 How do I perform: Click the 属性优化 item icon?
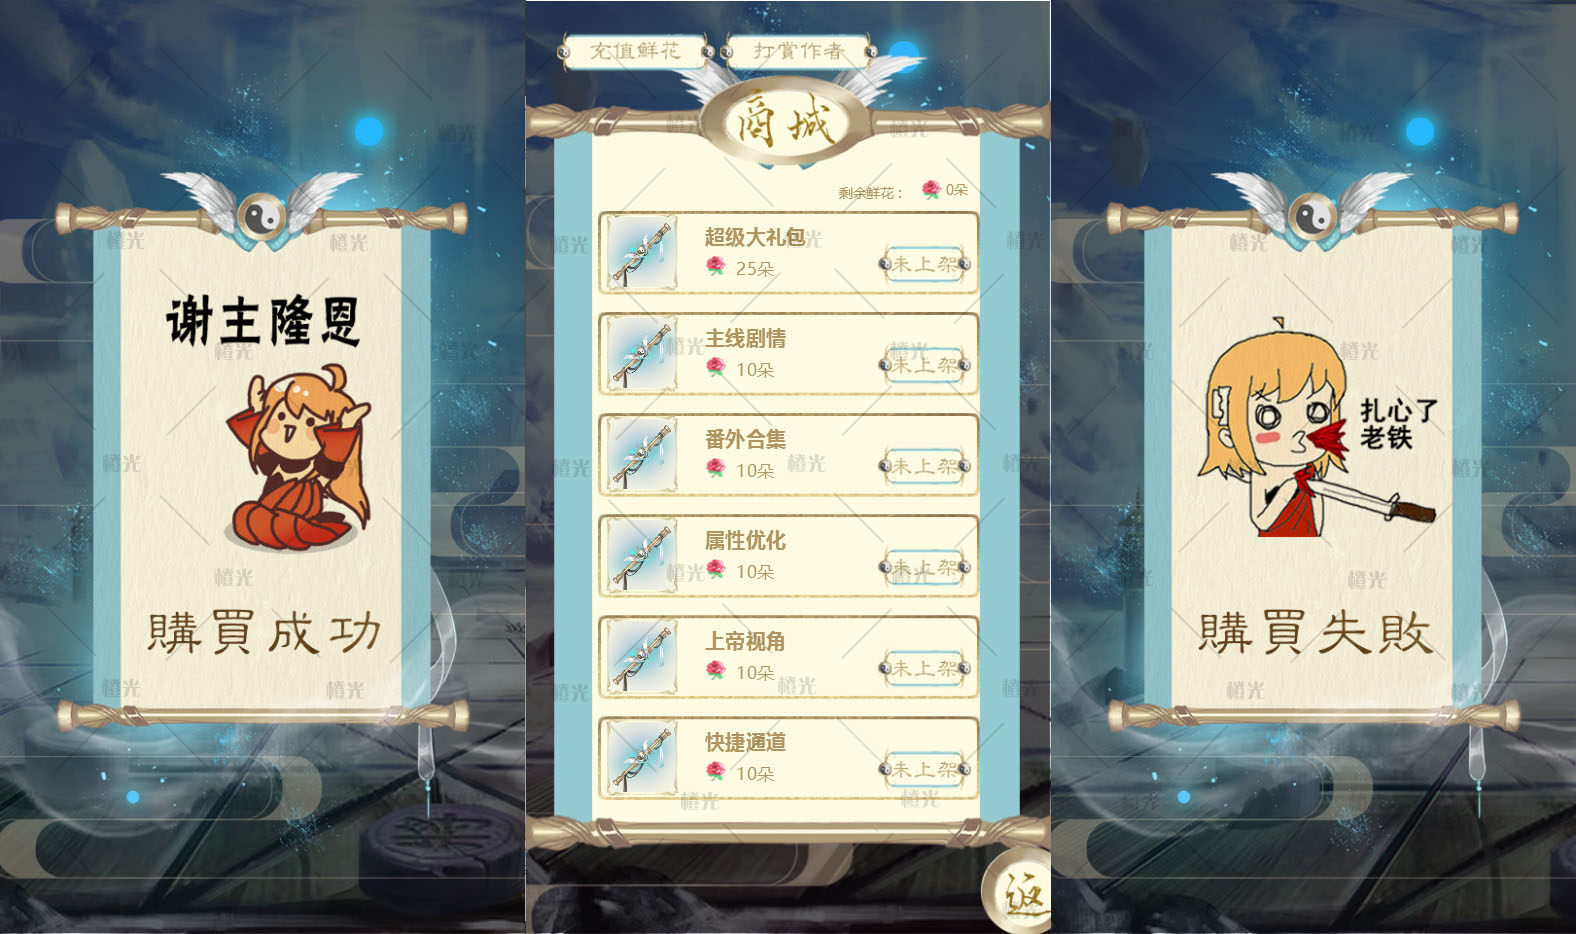641,555
